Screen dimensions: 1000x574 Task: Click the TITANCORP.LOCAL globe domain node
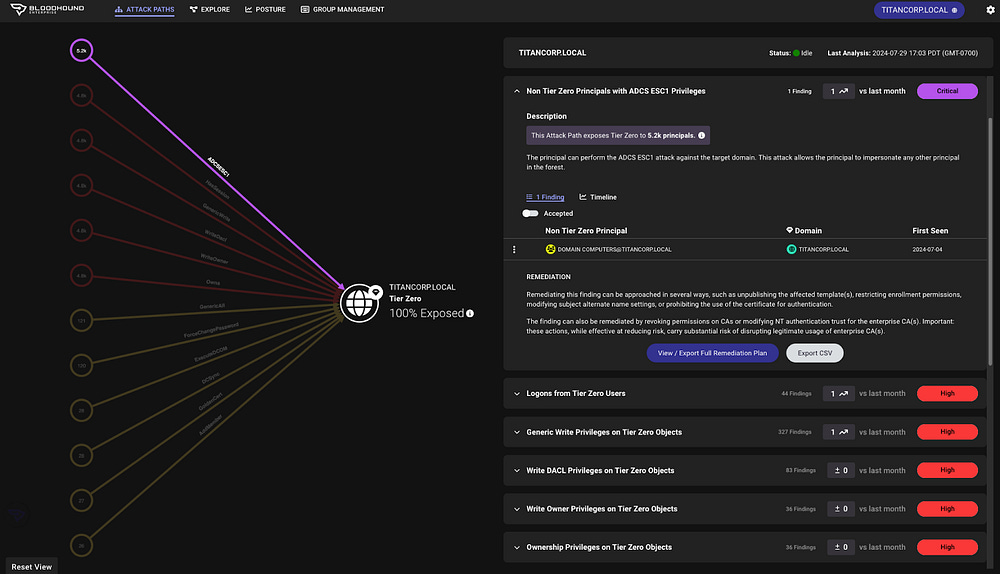point(359,304)
